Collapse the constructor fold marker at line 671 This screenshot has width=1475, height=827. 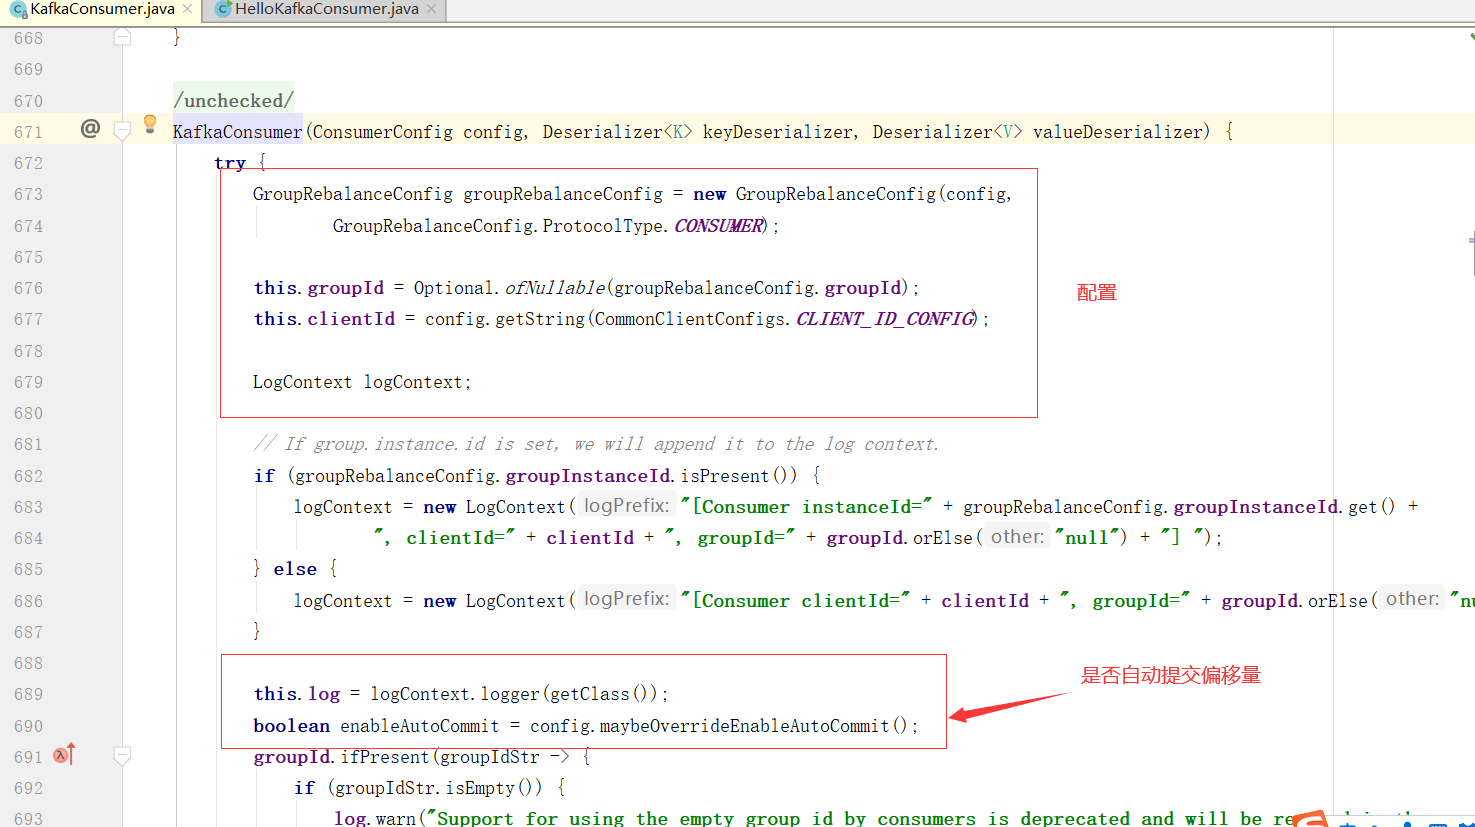coord(122,131)
